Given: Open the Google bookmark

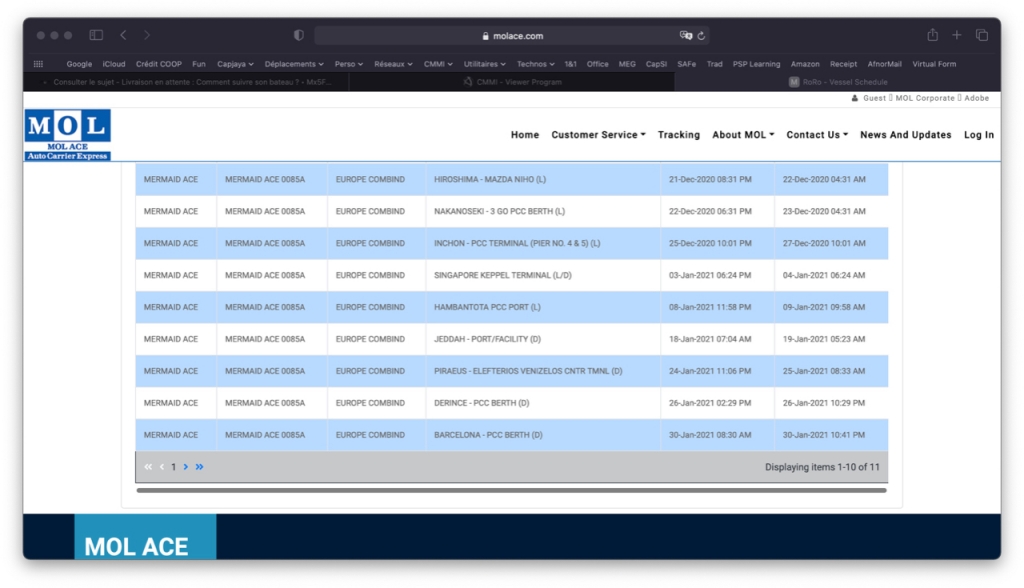Looking at the screenshot, I should (x=79, y=64).
